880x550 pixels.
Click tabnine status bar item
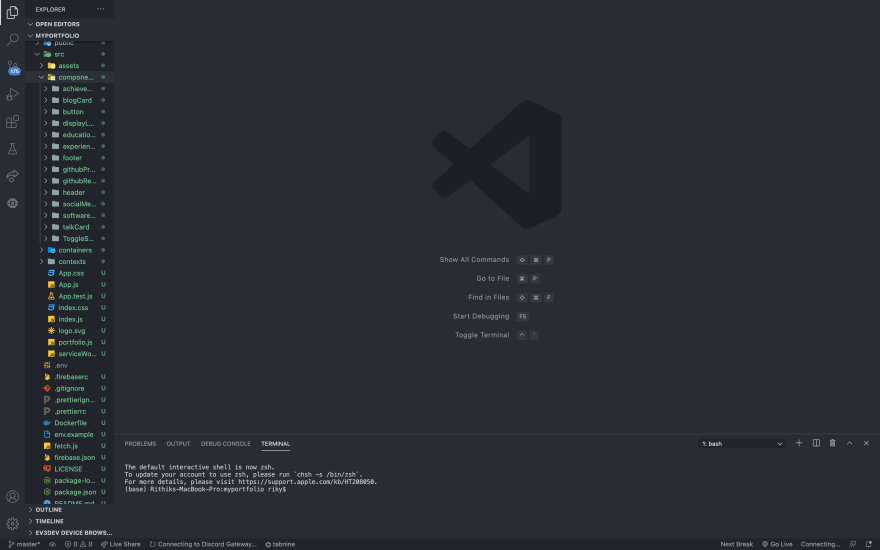coord(280,544)
